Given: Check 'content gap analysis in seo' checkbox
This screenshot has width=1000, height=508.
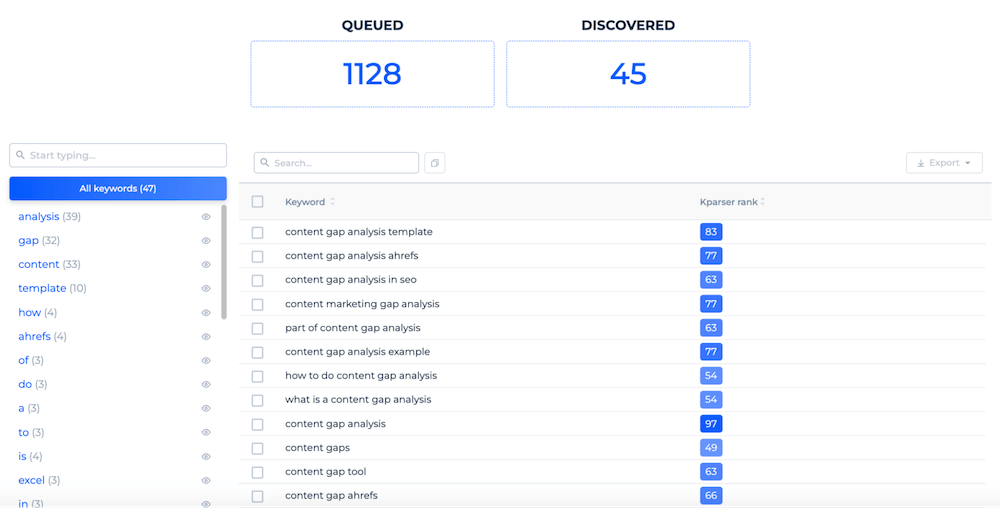Looking at the screenshot, I should pyautogui.click(x=258, y=280).
